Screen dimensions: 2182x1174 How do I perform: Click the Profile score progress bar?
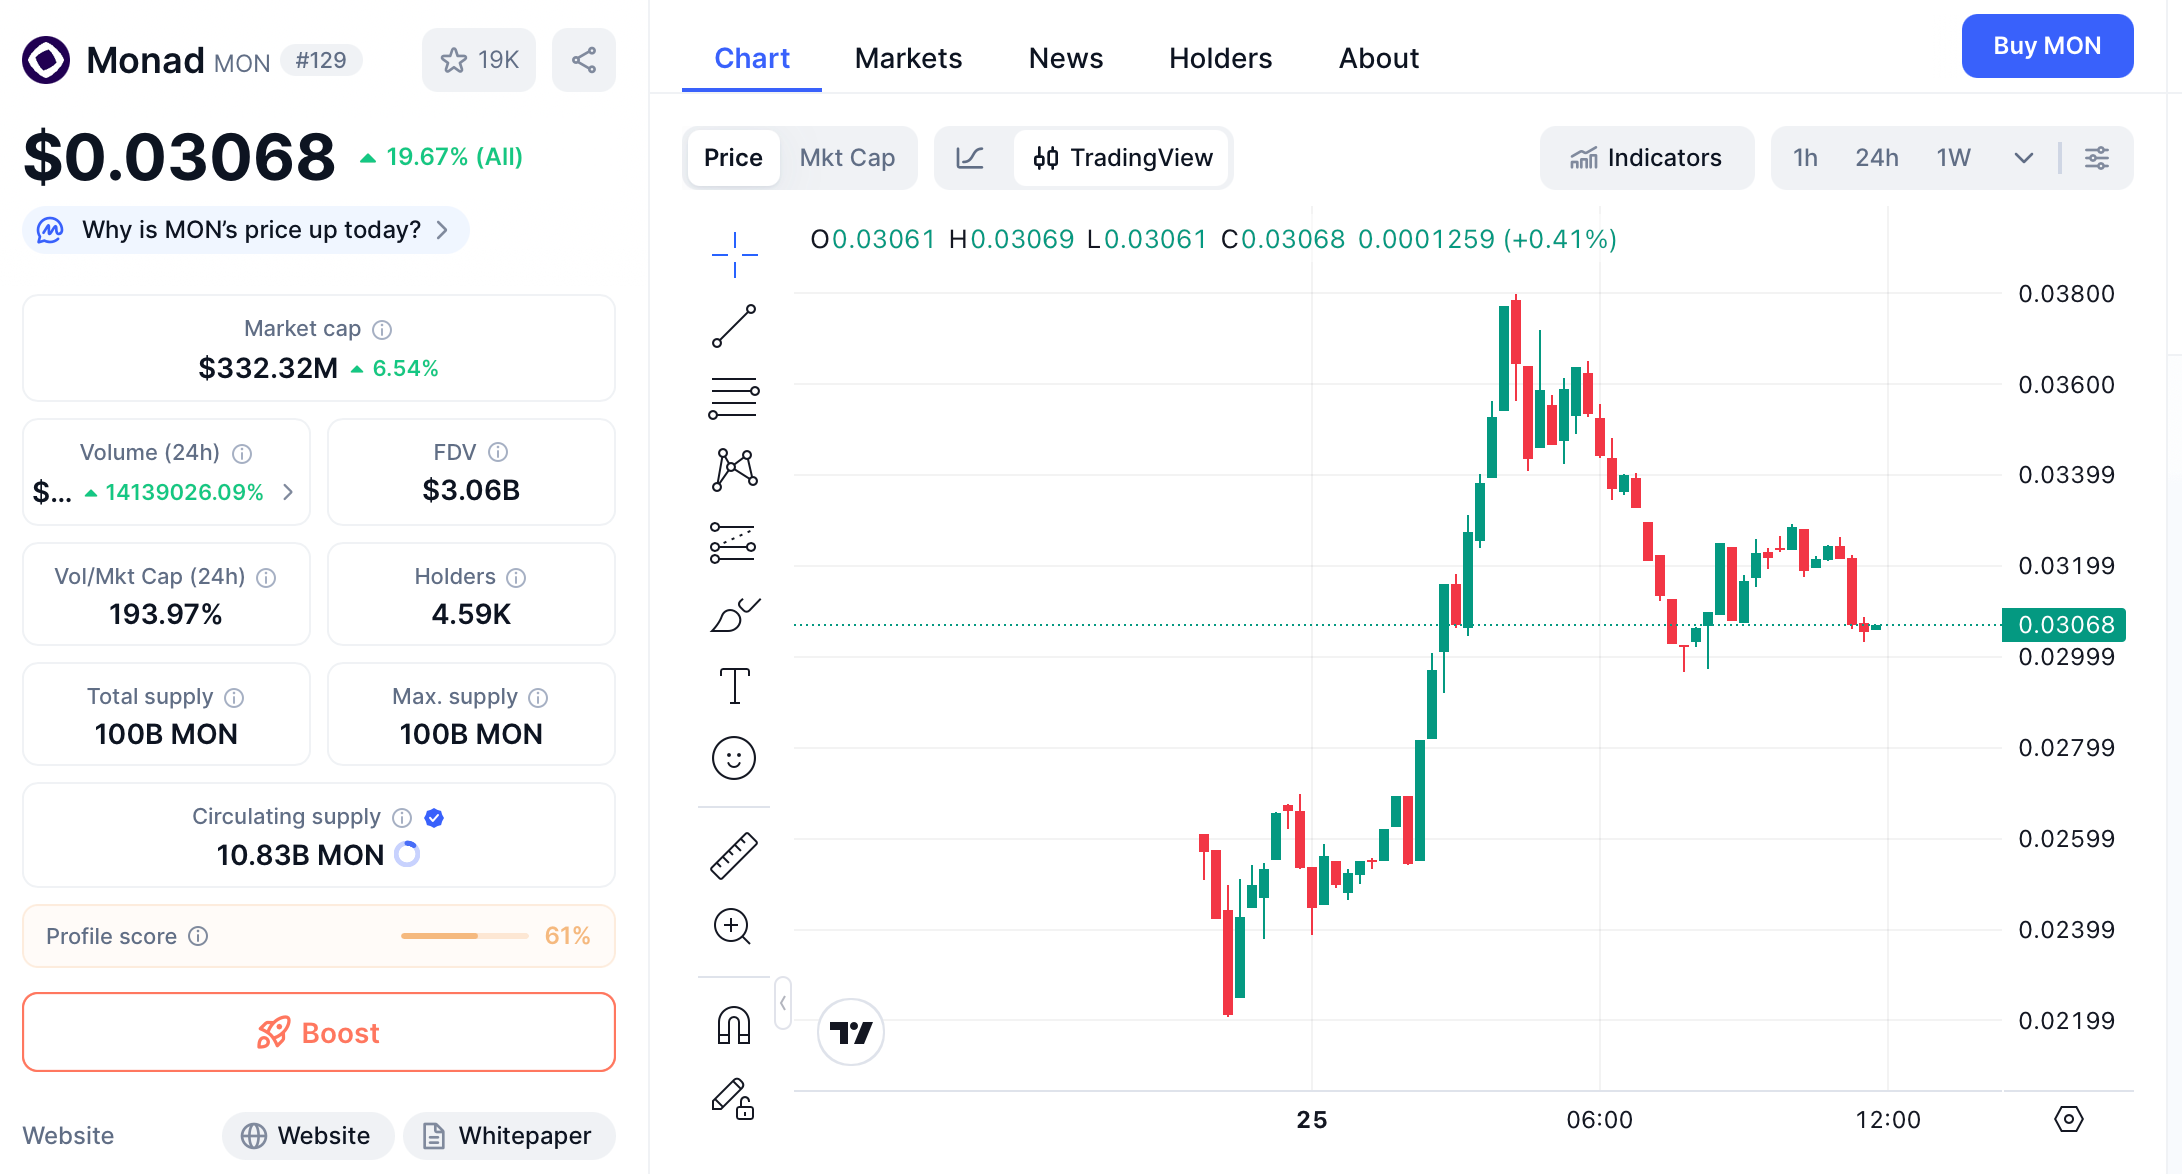tap(464, 936)
